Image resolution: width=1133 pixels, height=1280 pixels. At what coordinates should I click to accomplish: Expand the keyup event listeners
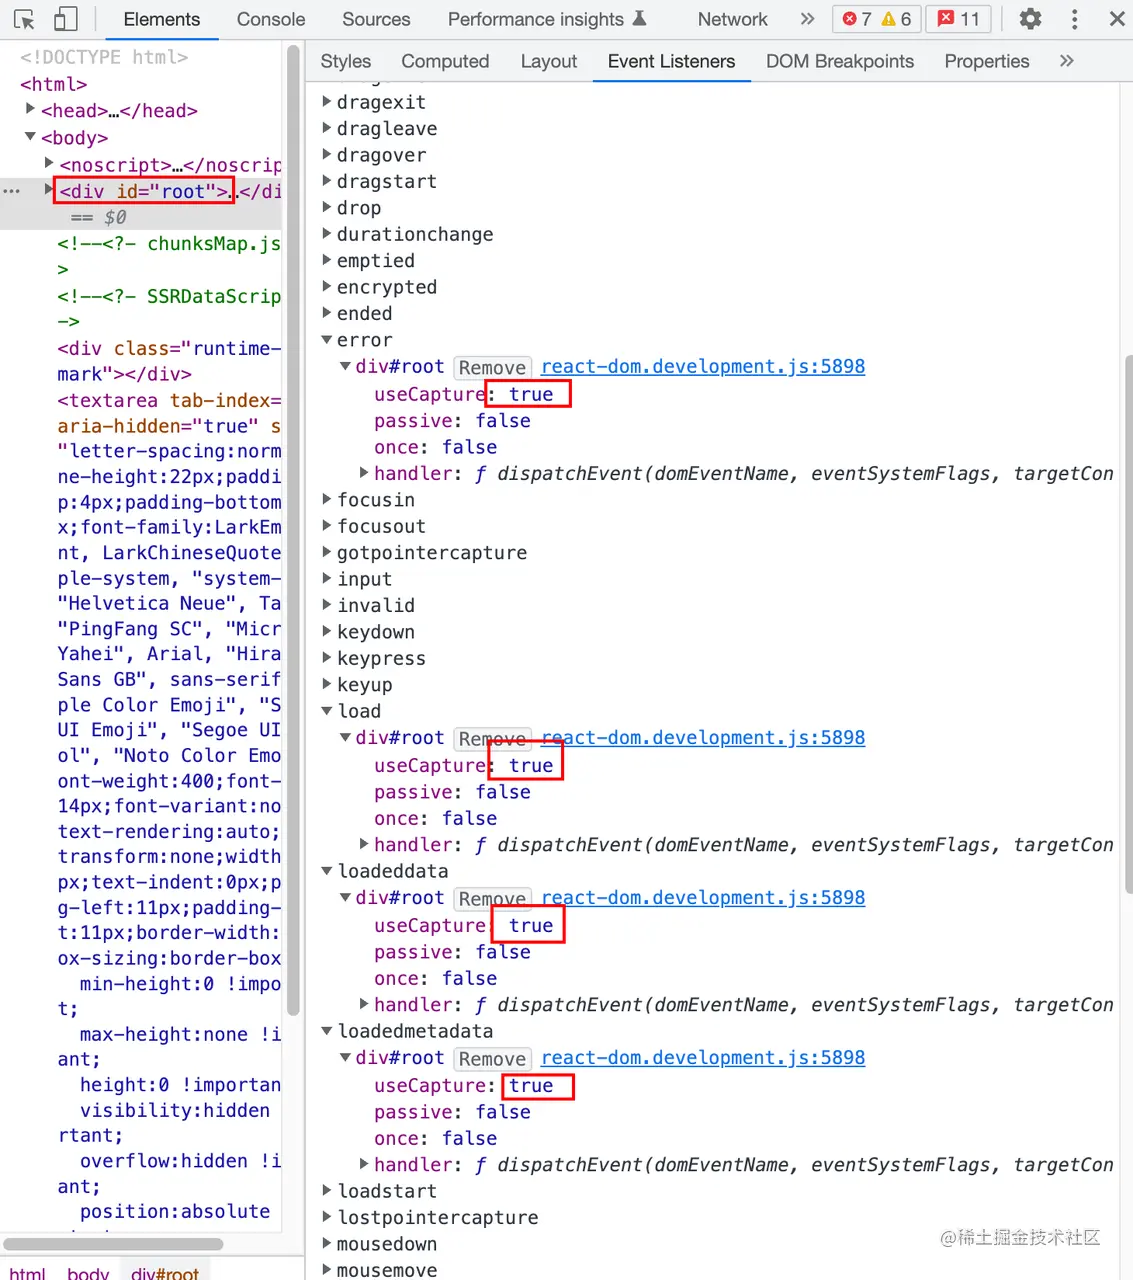coord(327,683)
